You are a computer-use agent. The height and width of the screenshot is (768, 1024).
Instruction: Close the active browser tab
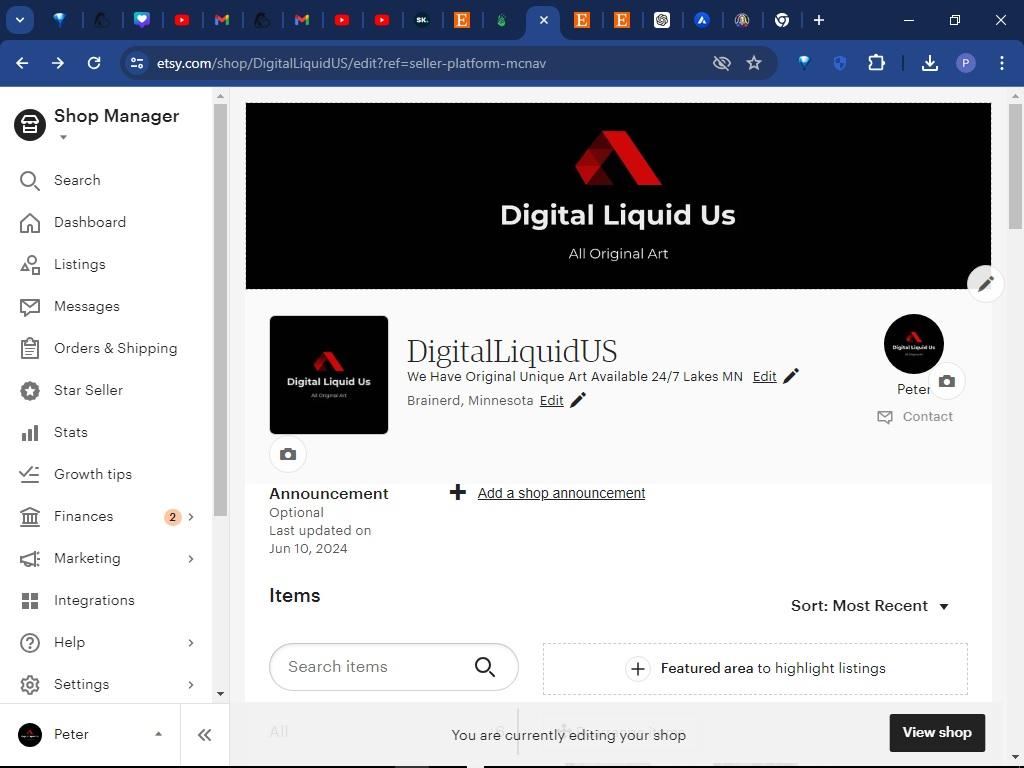pos(543,20)
